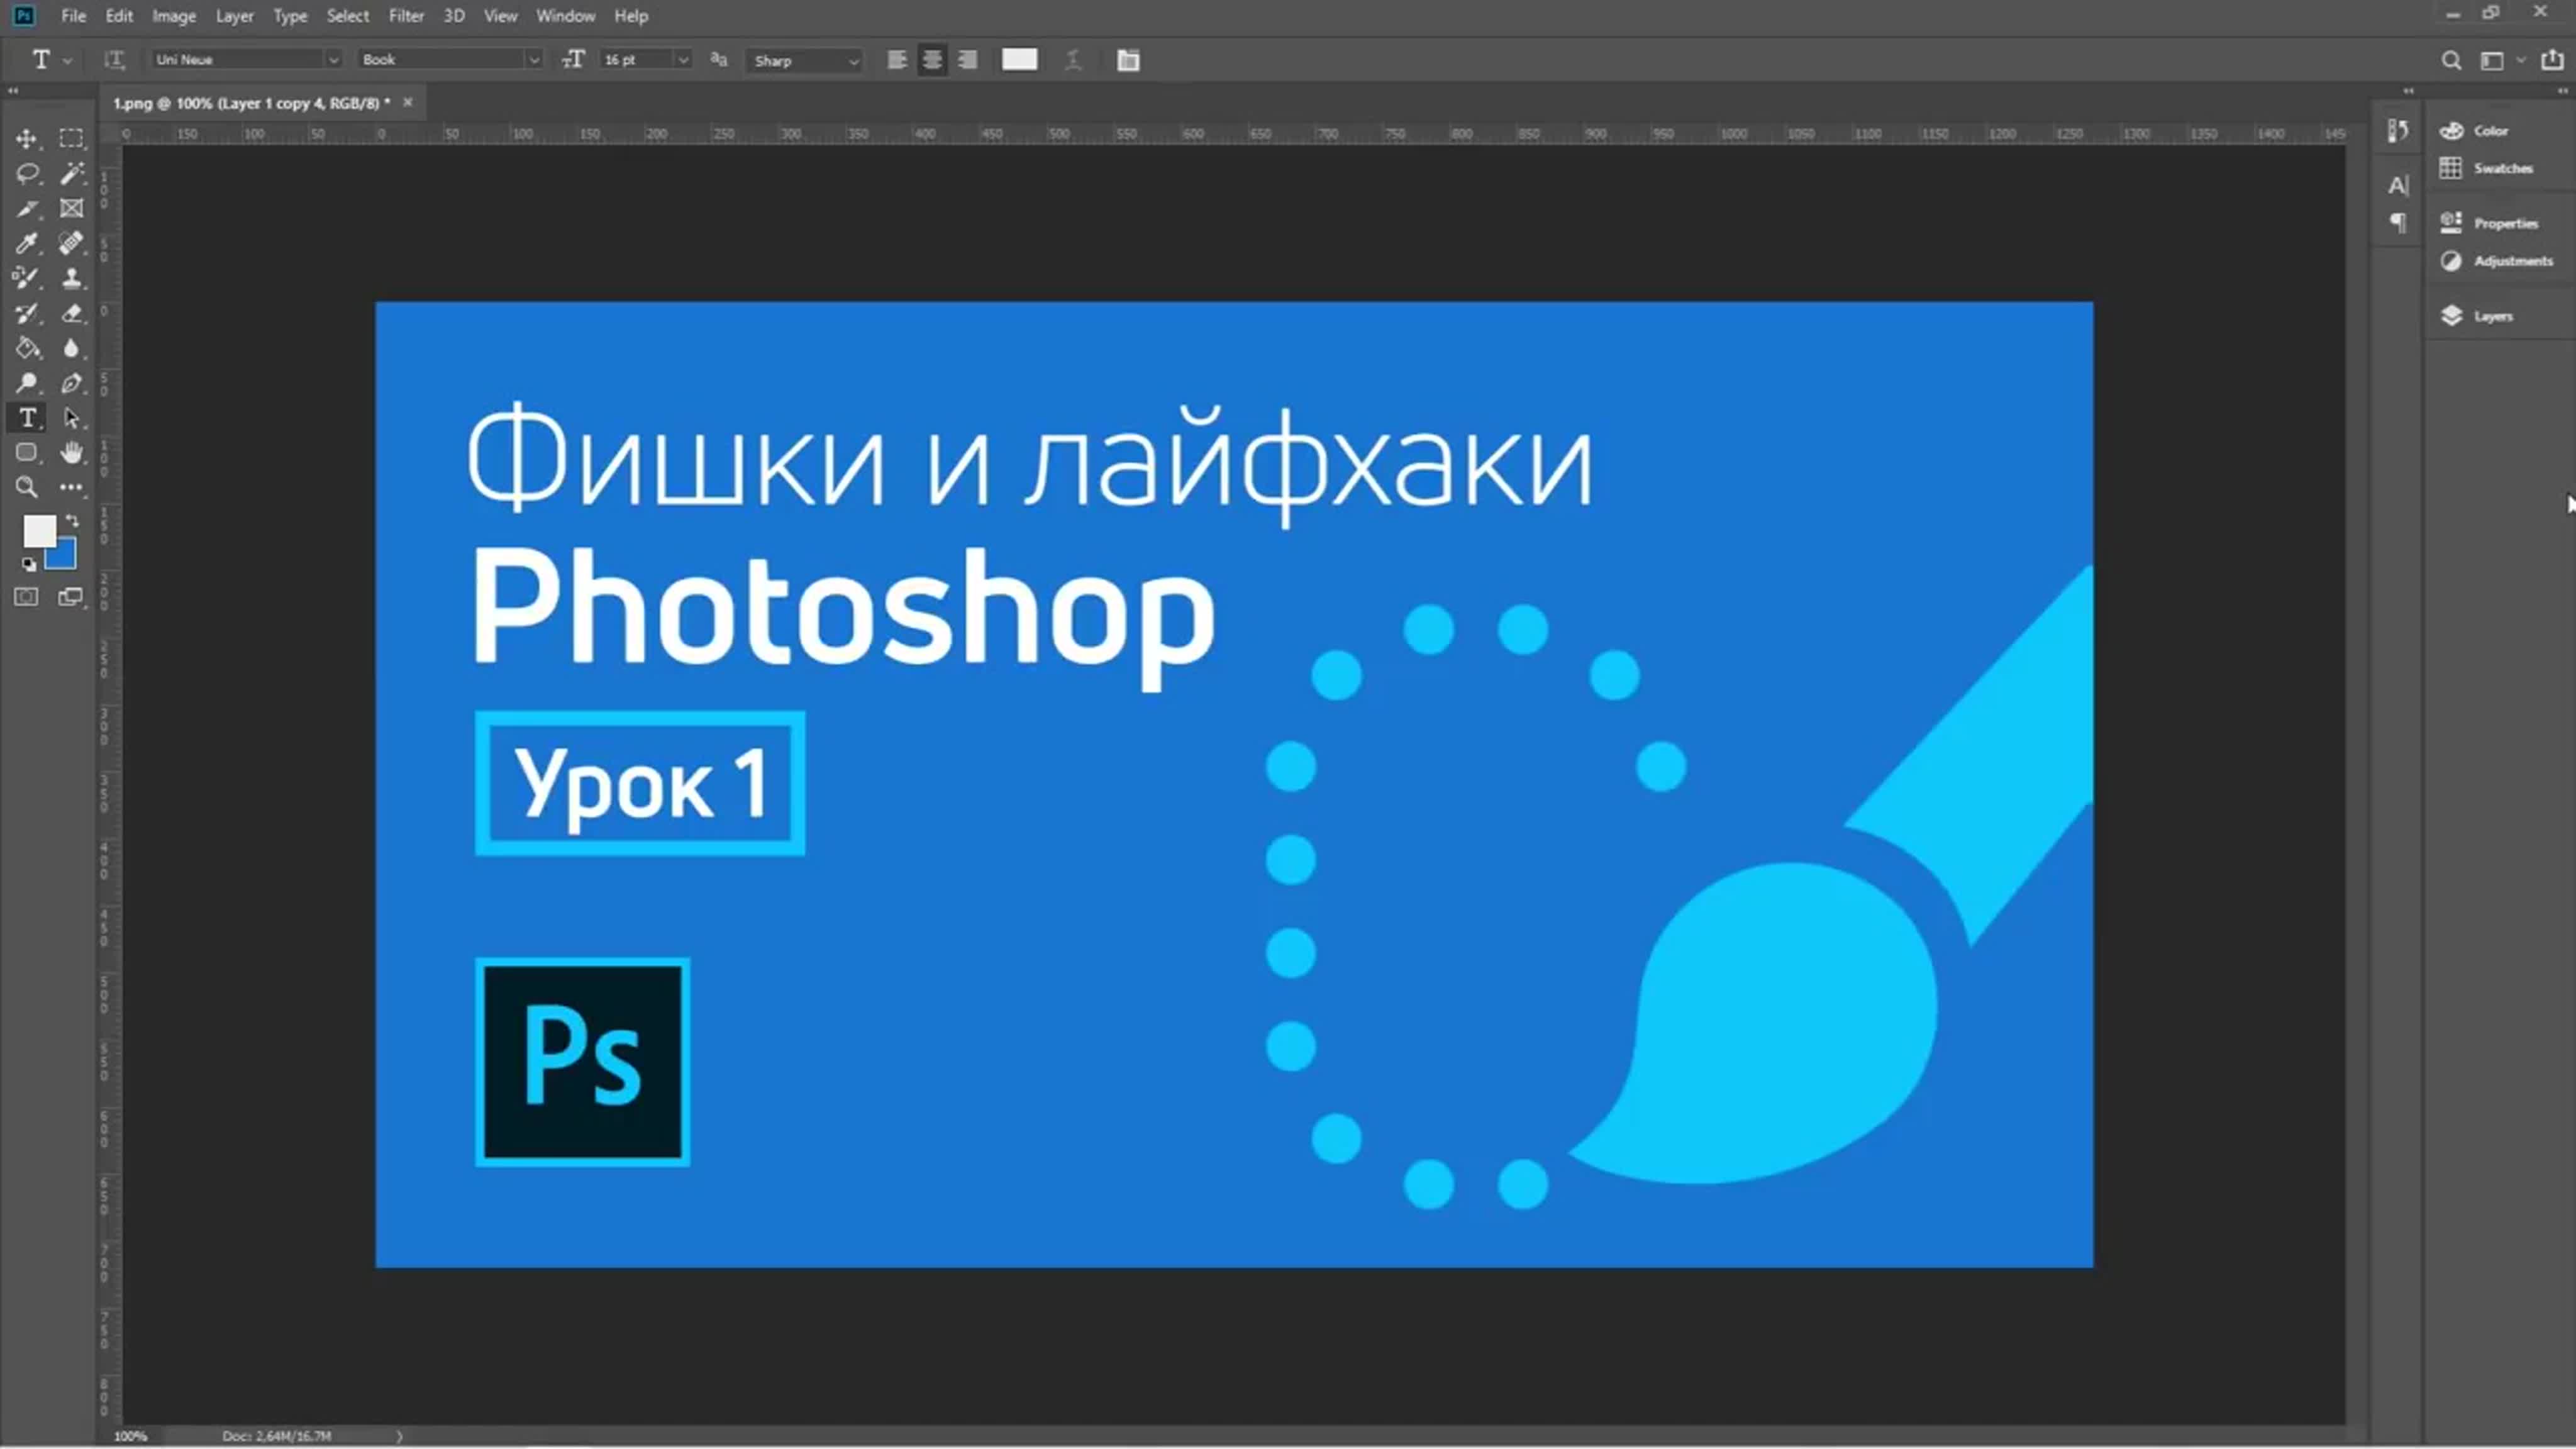Open the Filter menu
This screenshot has height=1449, width=2576.
click(406, 16)
